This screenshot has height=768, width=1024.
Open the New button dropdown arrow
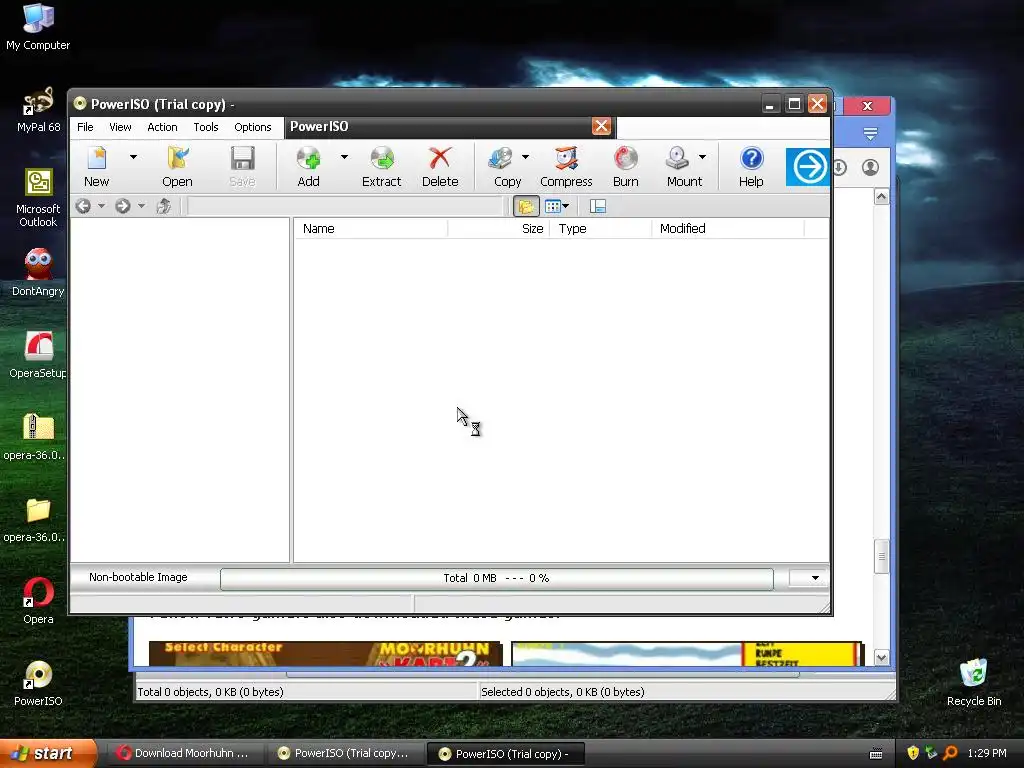pos(133,157)
